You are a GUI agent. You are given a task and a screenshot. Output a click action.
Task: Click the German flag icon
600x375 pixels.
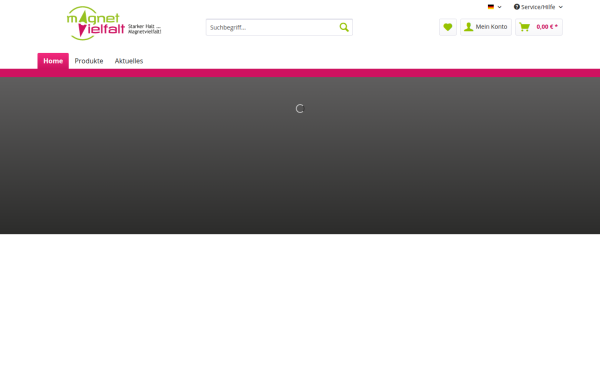tap(491, 7)
